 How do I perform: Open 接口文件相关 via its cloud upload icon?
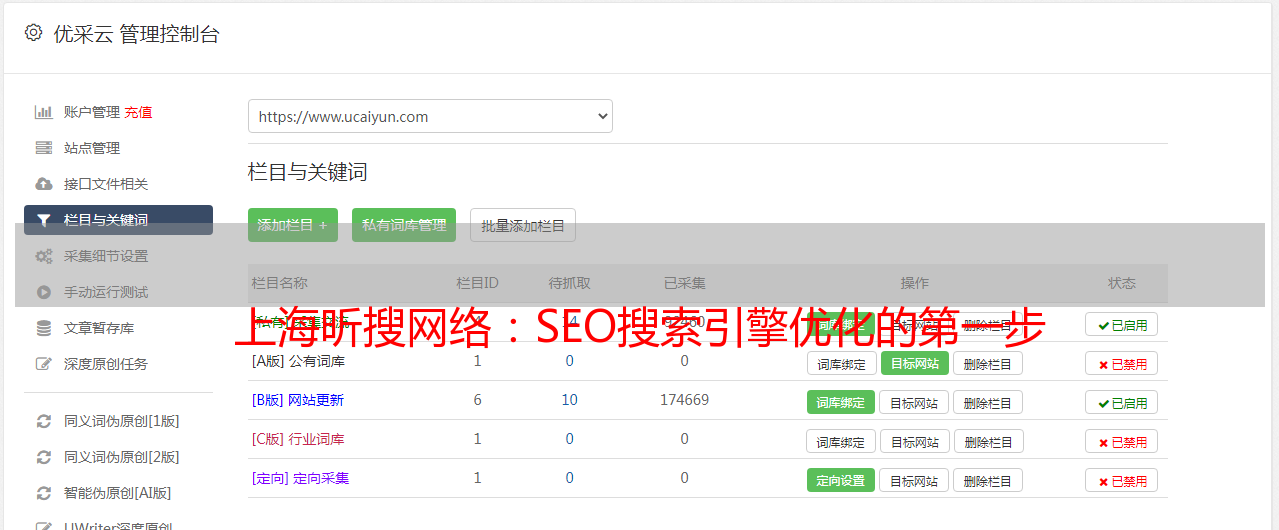43,184
